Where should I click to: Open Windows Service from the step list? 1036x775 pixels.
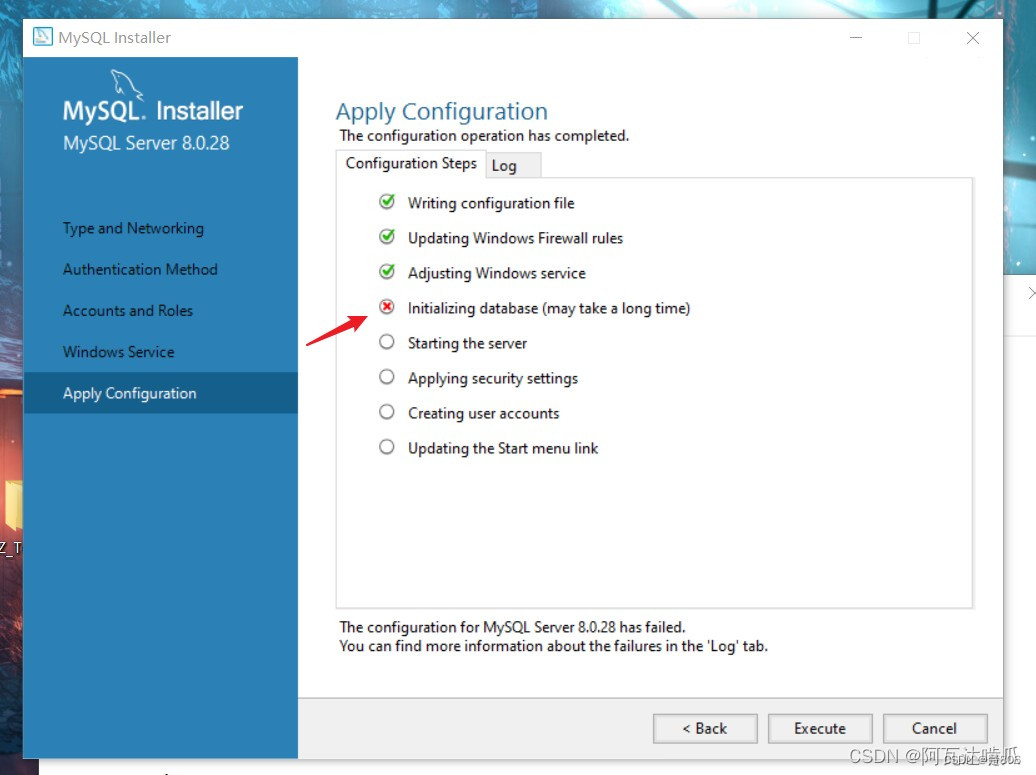click(118, 352)
